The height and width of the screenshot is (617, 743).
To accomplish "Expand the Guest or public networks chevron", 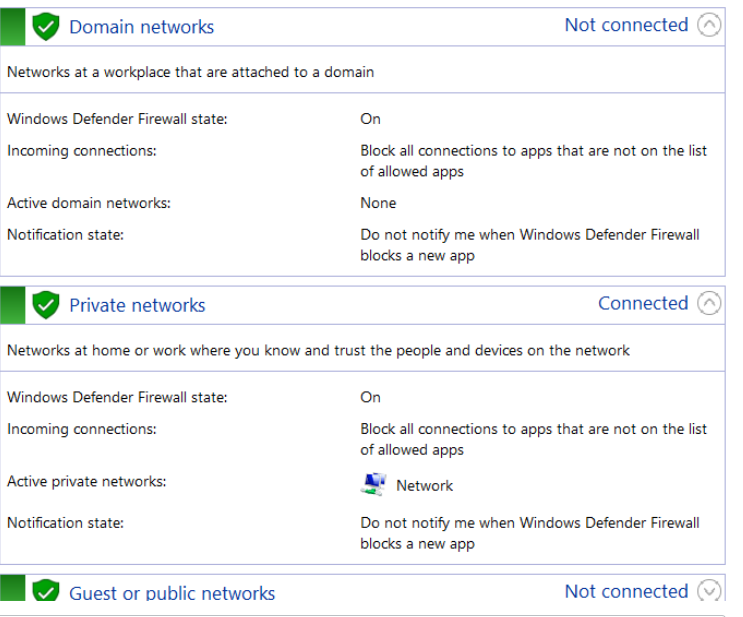I will 709,590.
